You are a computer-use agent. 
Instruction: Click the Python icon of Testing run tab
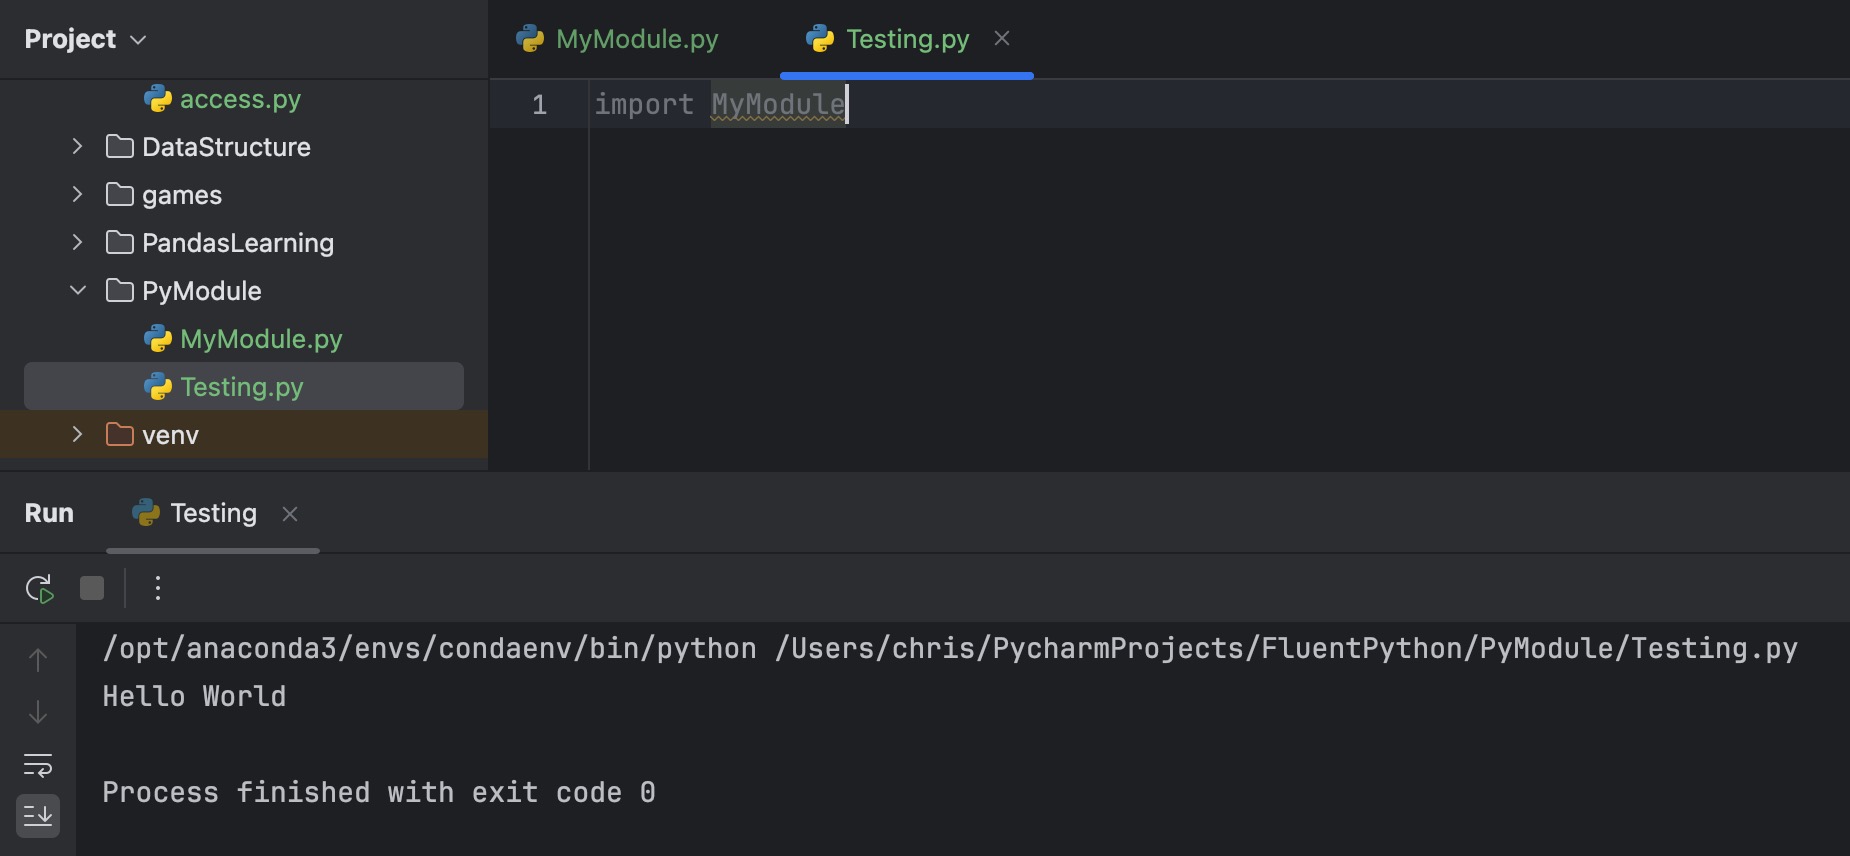pyautogui.click(x=146, y=513)
